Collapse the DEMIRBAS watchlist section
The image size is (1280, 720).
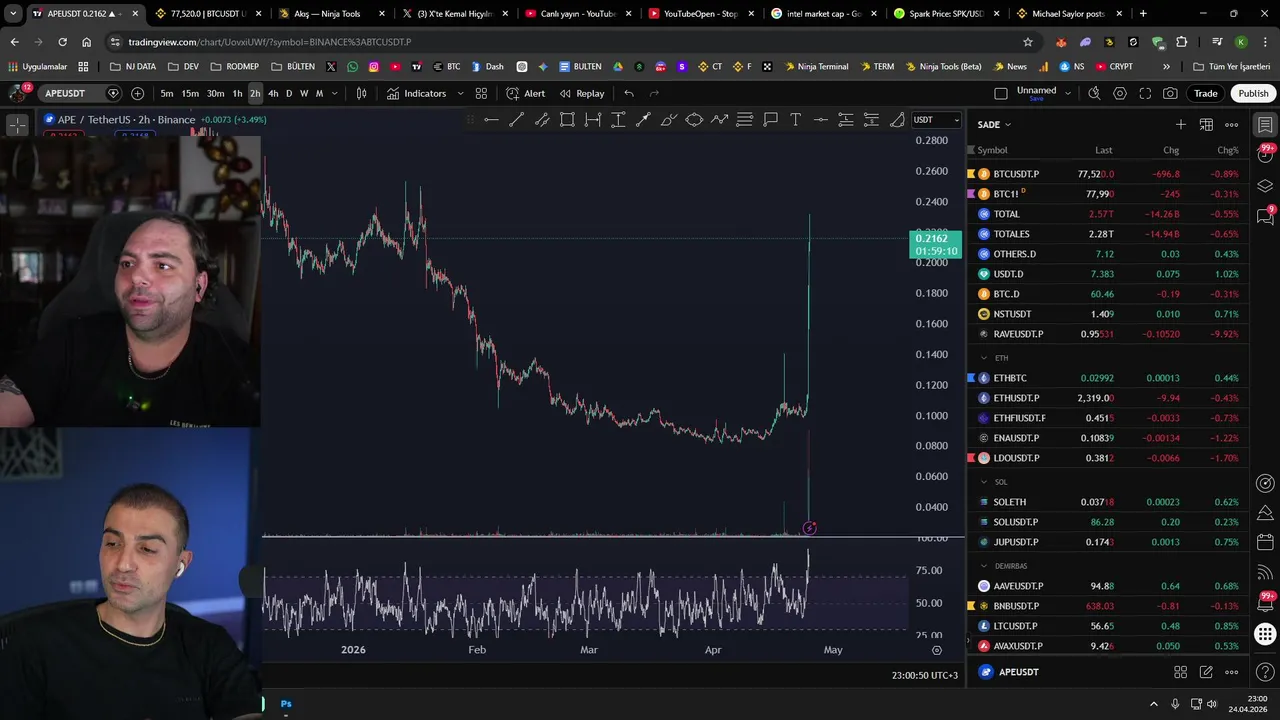984,566
